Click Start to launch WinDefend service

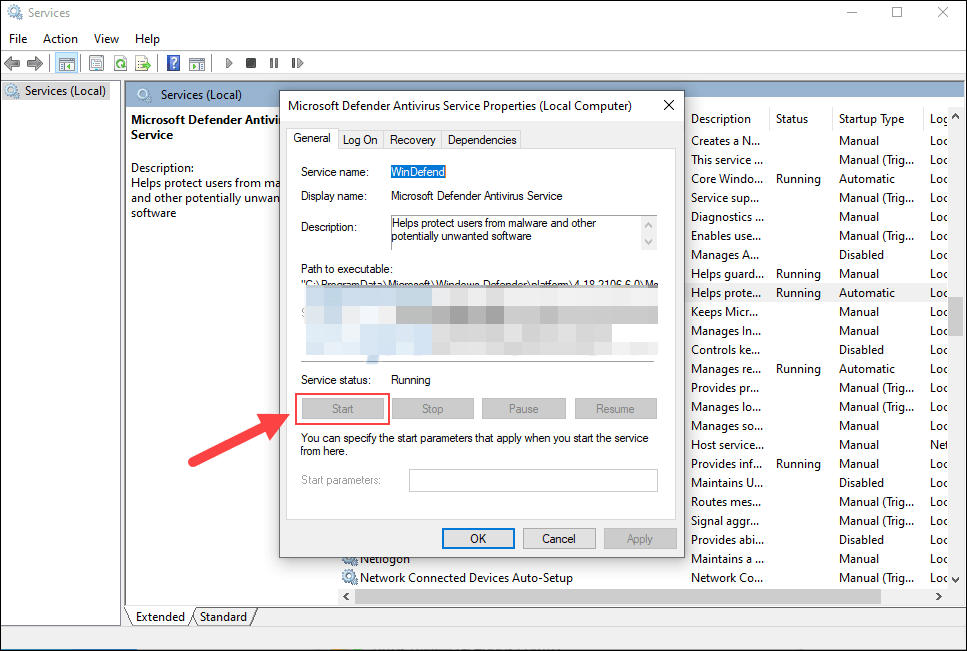pos(341,408)
